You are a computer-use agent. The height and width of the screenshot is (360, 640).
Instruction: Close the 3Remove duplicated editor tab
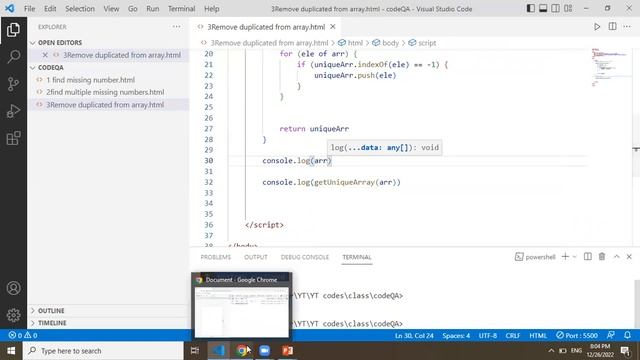pos(333,27)
